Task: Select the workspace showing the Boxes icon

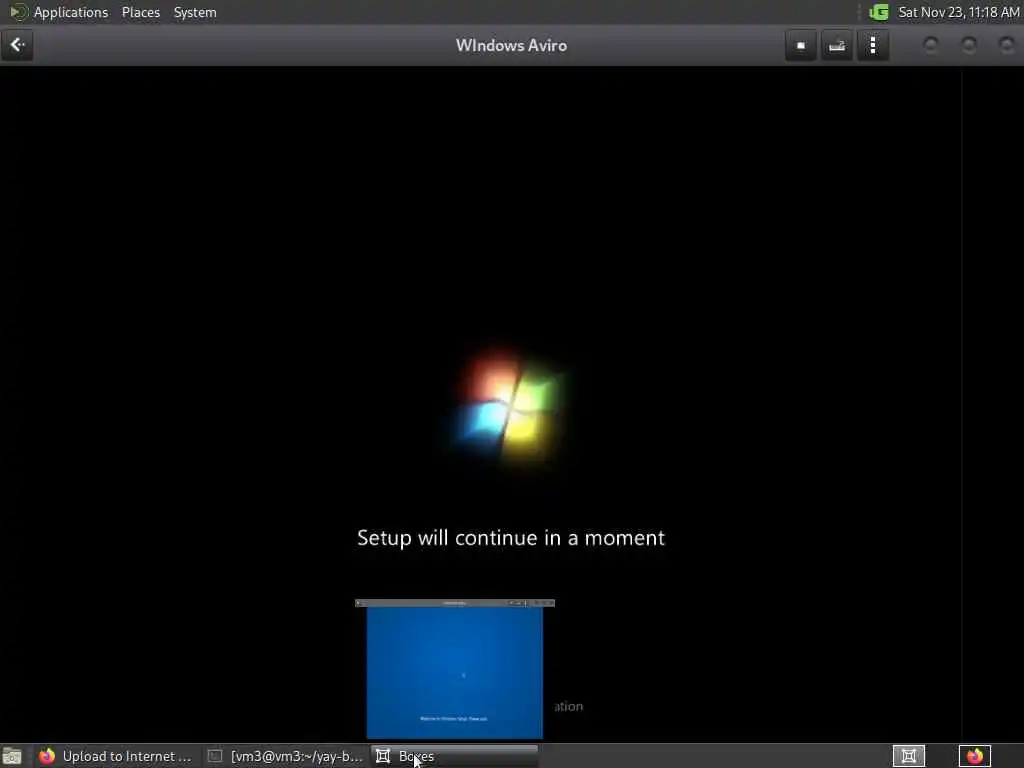Action: 908,756
